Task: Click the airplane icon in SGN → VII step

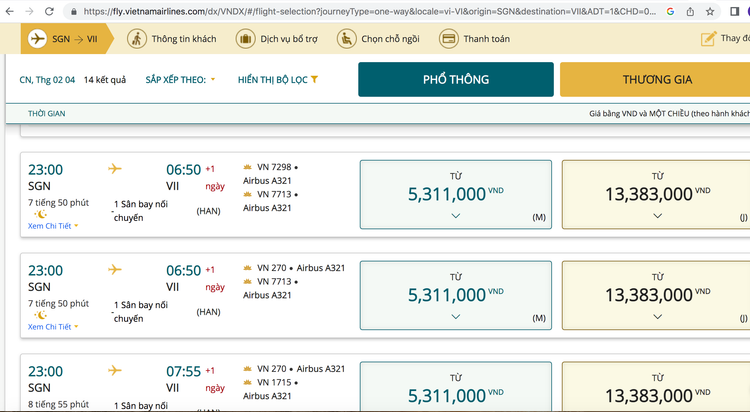Action: pyautogui.click(x=39, y=39)
